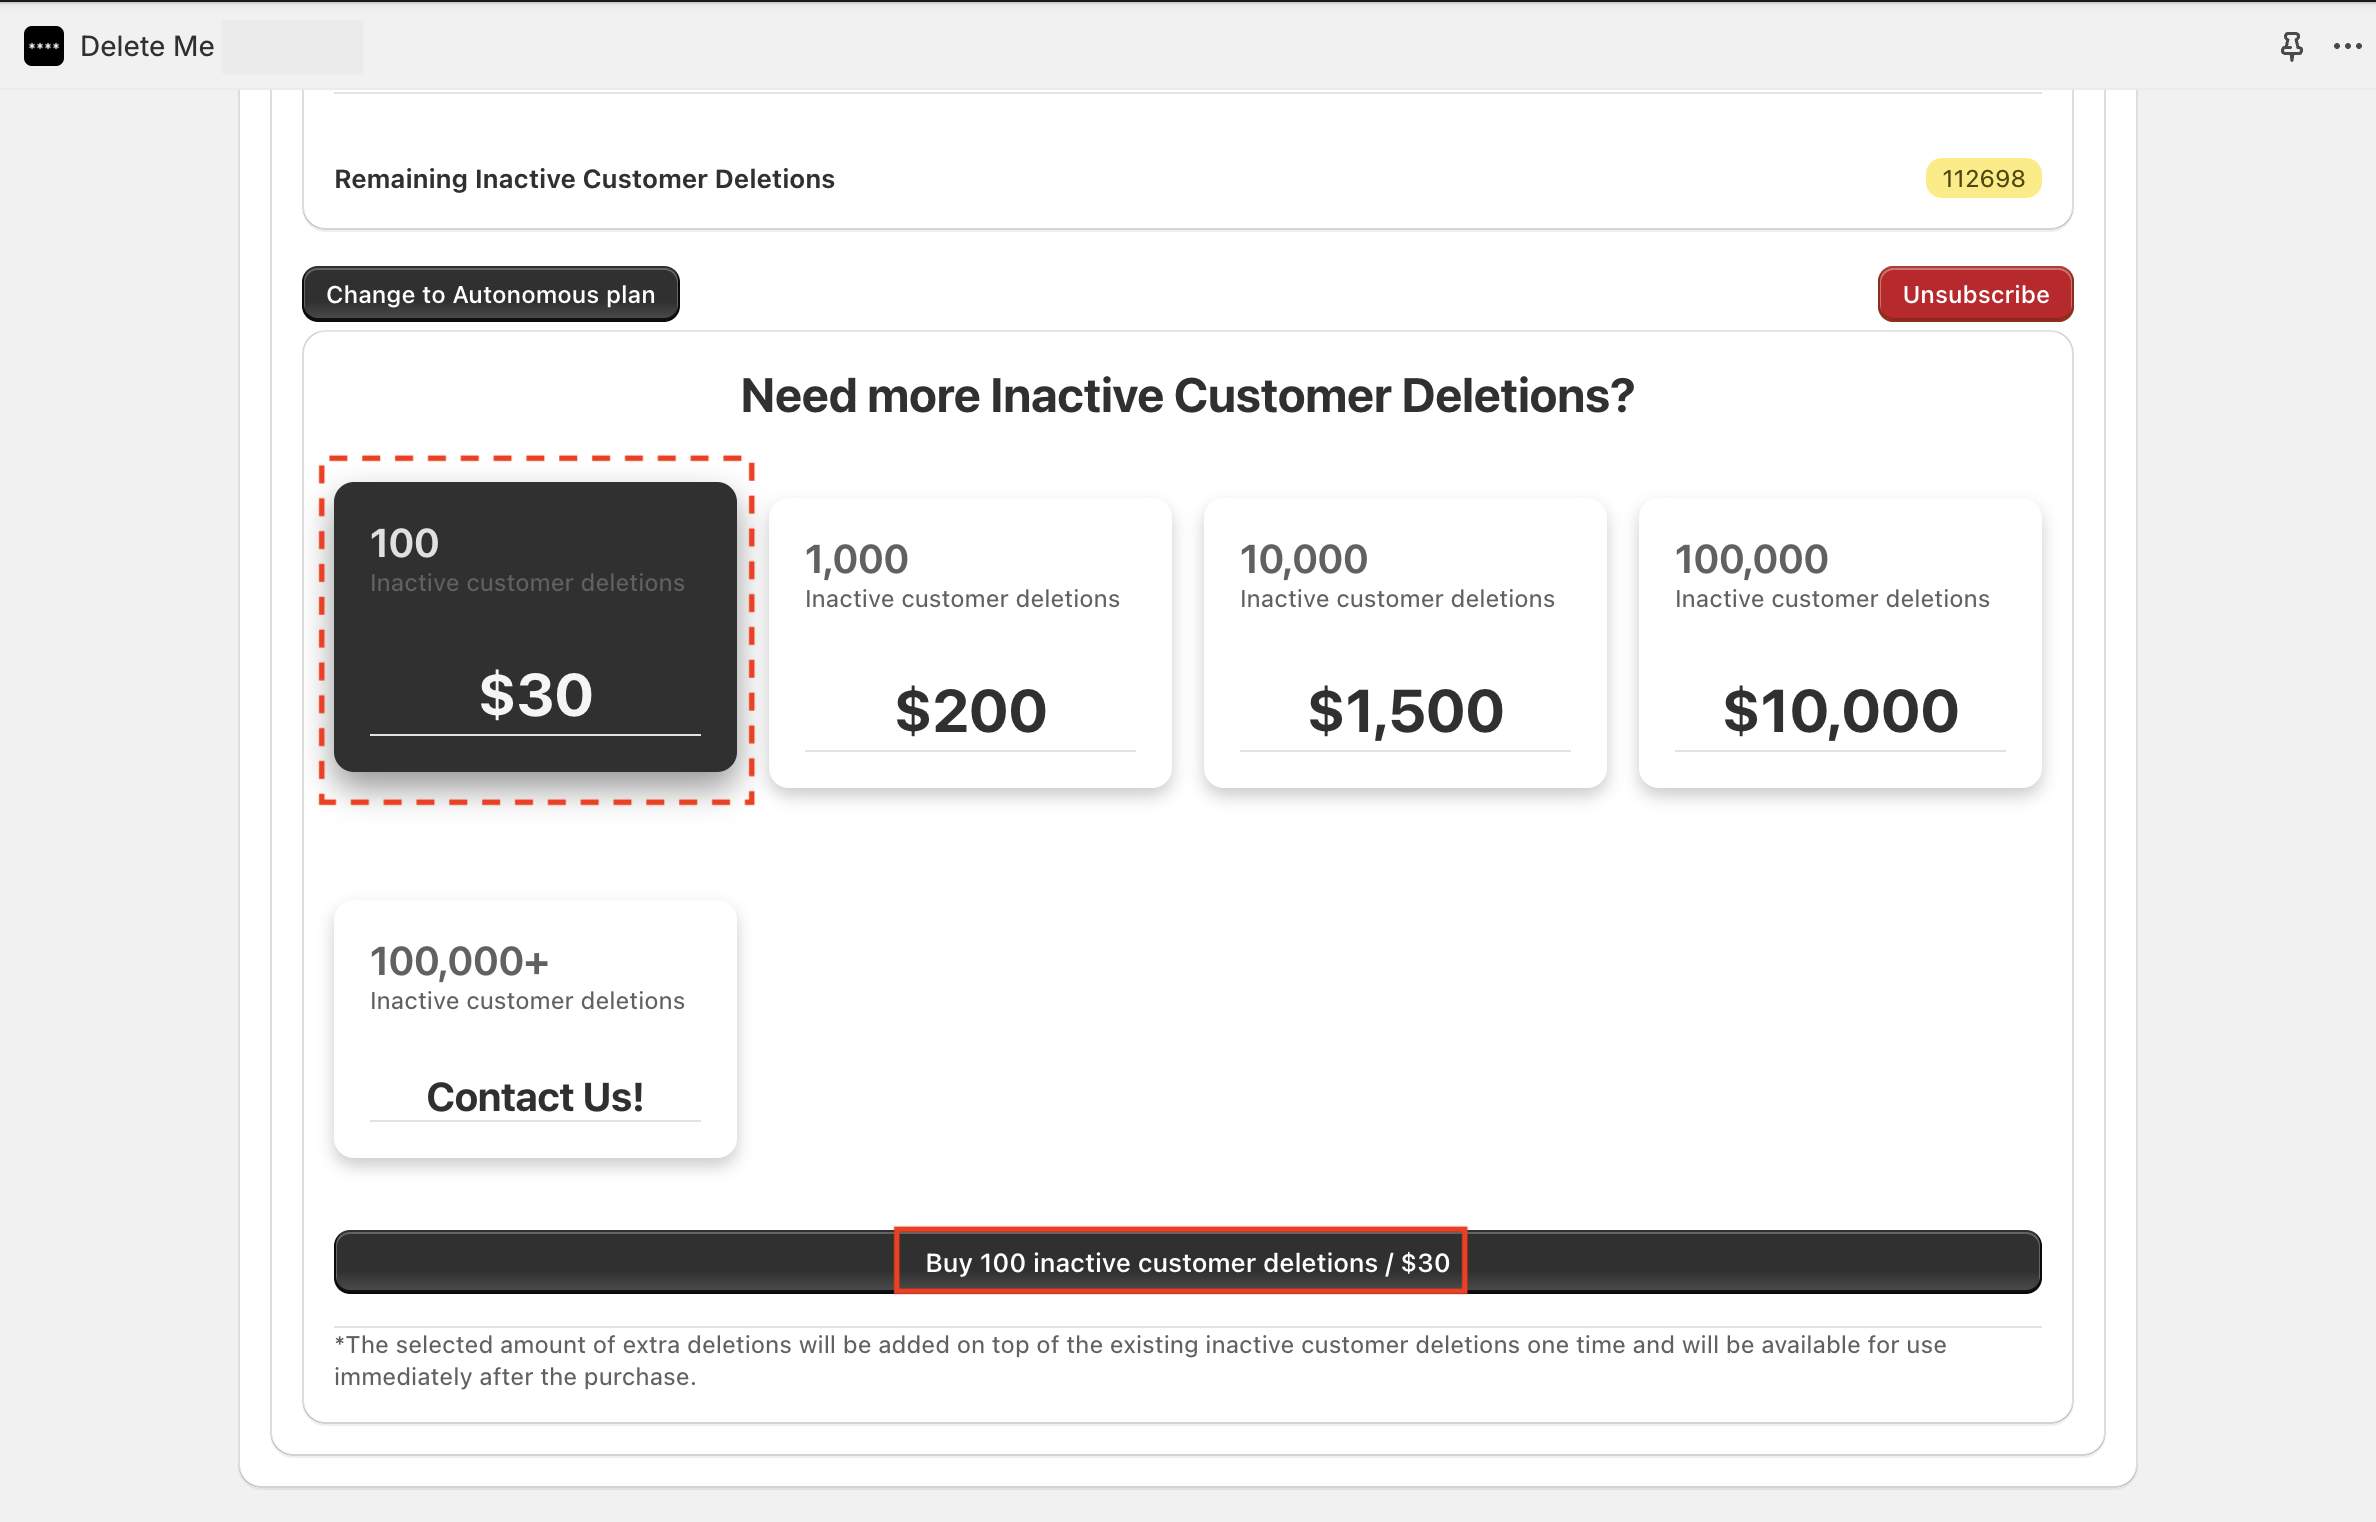This screenshot has height=1522, width=2376.
Task: Pin the app with the pin icon
Action: point(2291,46)
